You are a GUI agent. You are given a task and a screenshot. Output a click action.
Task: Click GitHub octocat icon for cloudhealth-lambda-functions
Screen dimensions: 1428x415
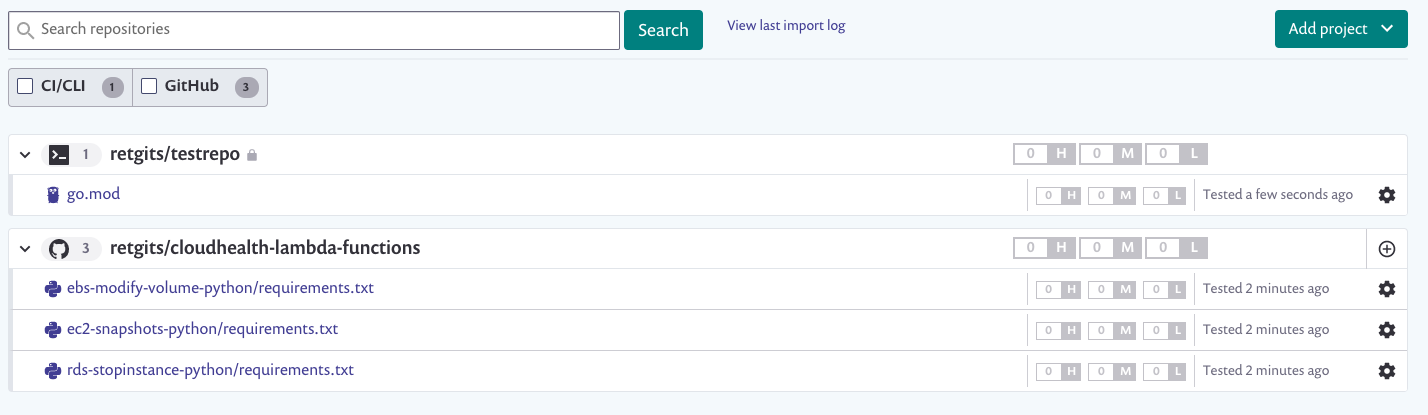coord(59,248)
